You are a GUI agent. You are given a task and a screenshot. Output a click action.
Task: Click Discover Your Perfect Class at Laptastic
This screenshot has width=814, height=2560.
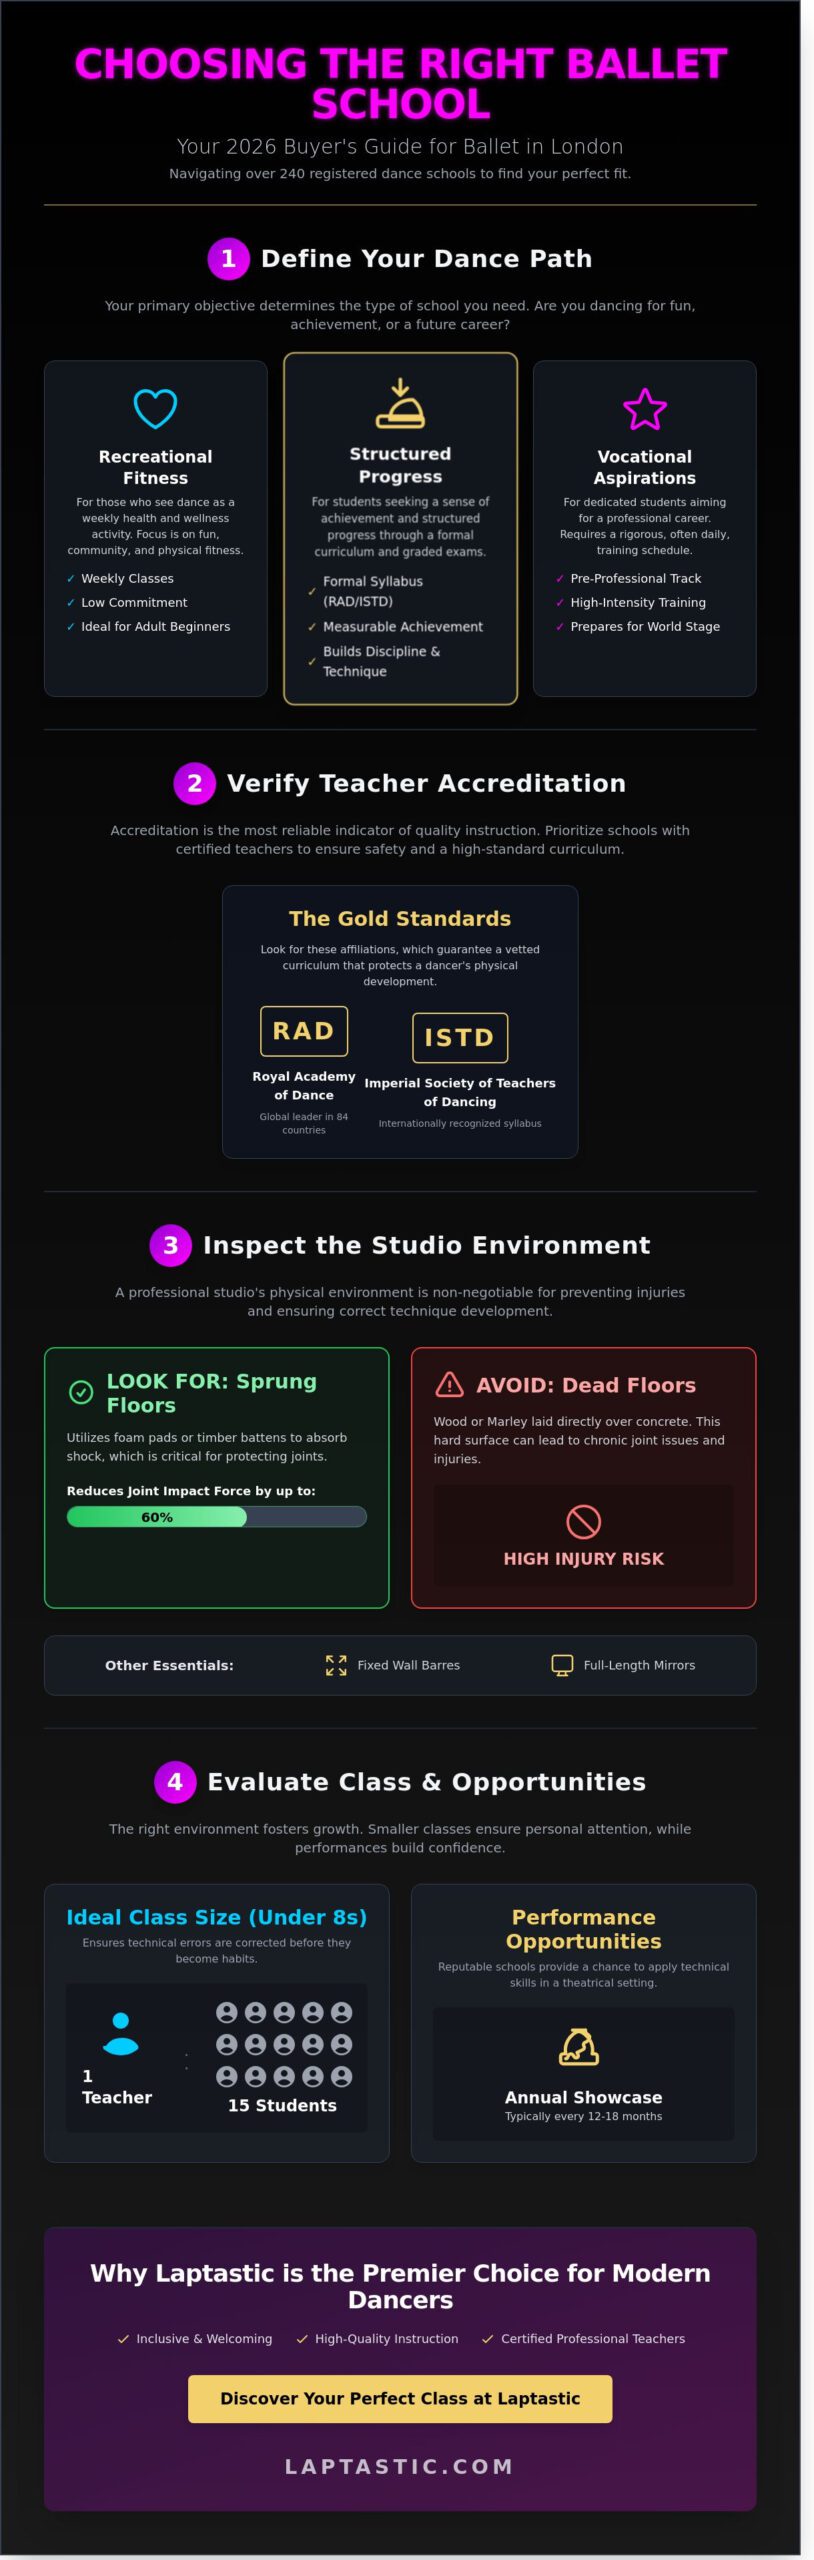click(x=400, y=2398)
